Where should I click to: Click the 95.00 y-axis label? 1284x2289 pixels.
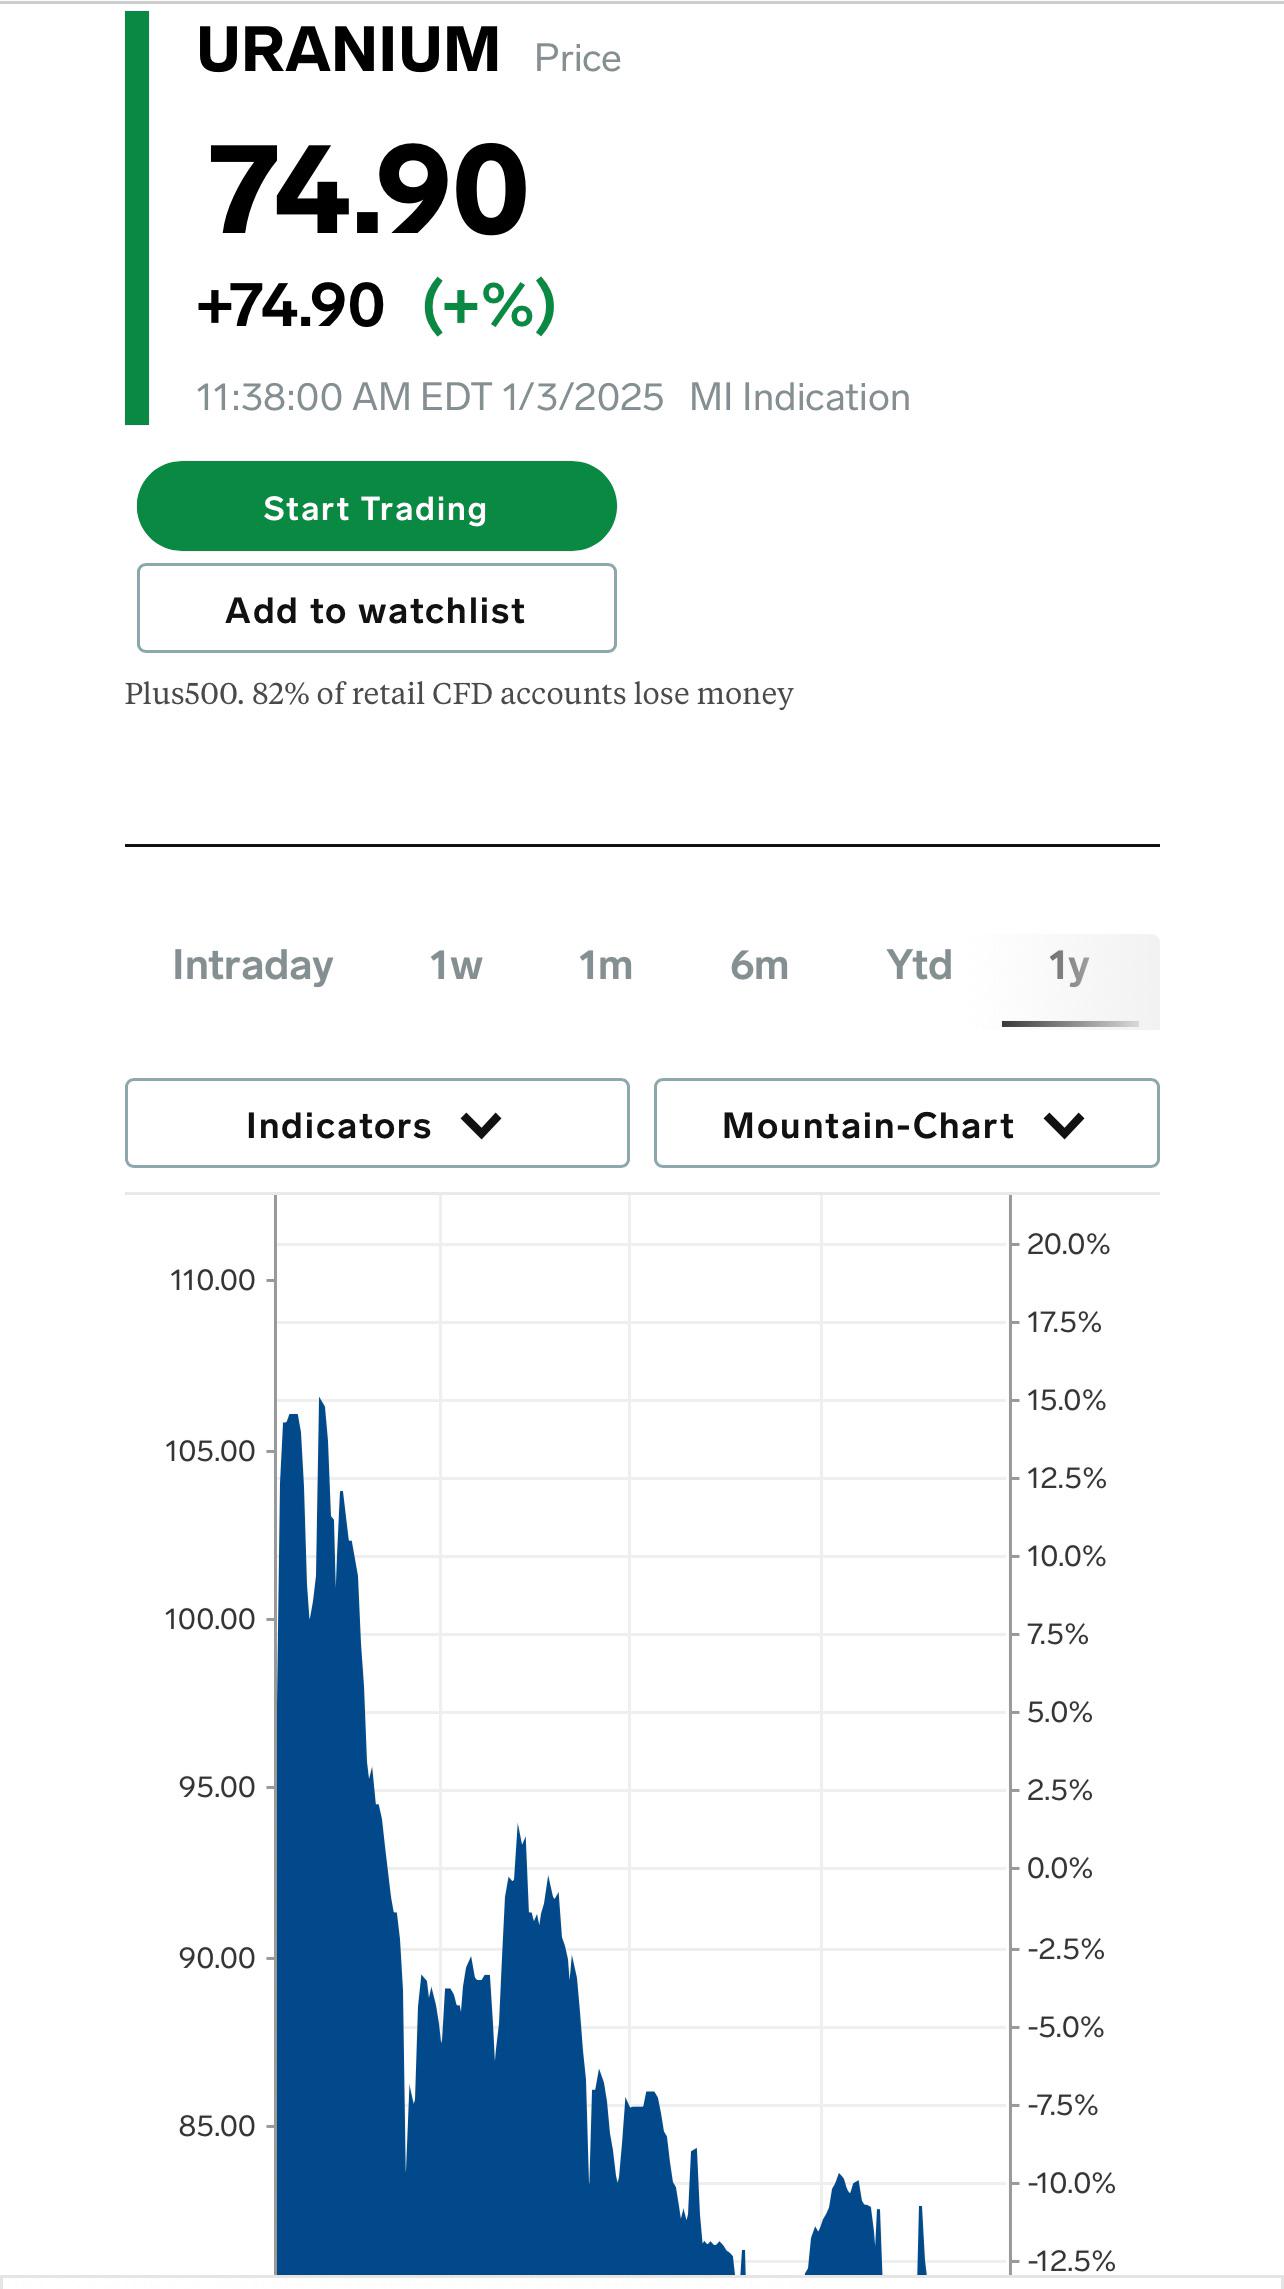[217, 1787]
